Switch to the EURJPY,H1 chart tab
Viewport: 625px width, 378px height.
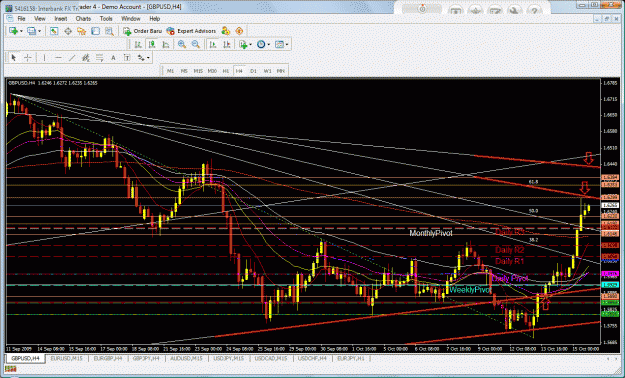click(x=351, y=358)
